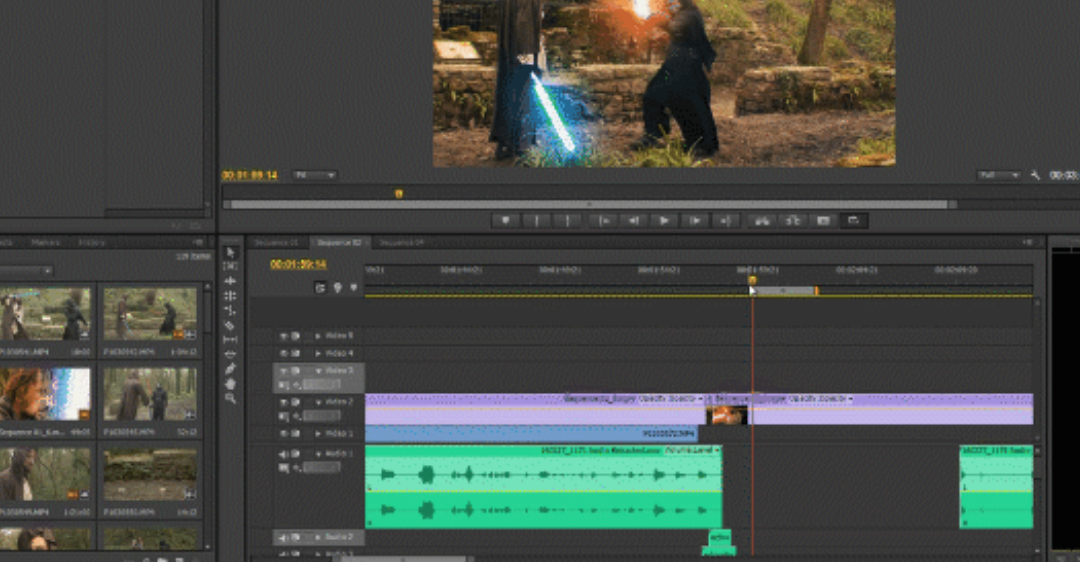Mute Audio 1 track speaker toggle
The image size is (1080, 562).
pos(283,454)
